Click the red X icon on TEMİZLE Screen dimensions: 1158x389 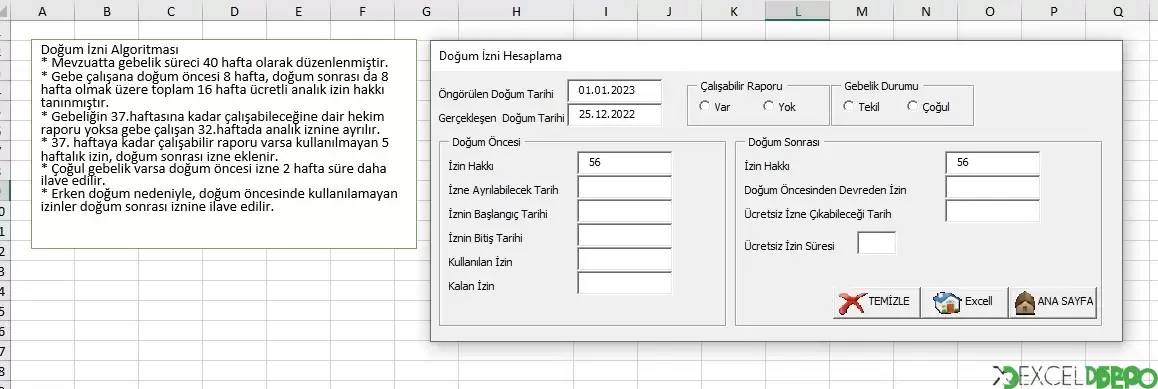click(851, 302)
